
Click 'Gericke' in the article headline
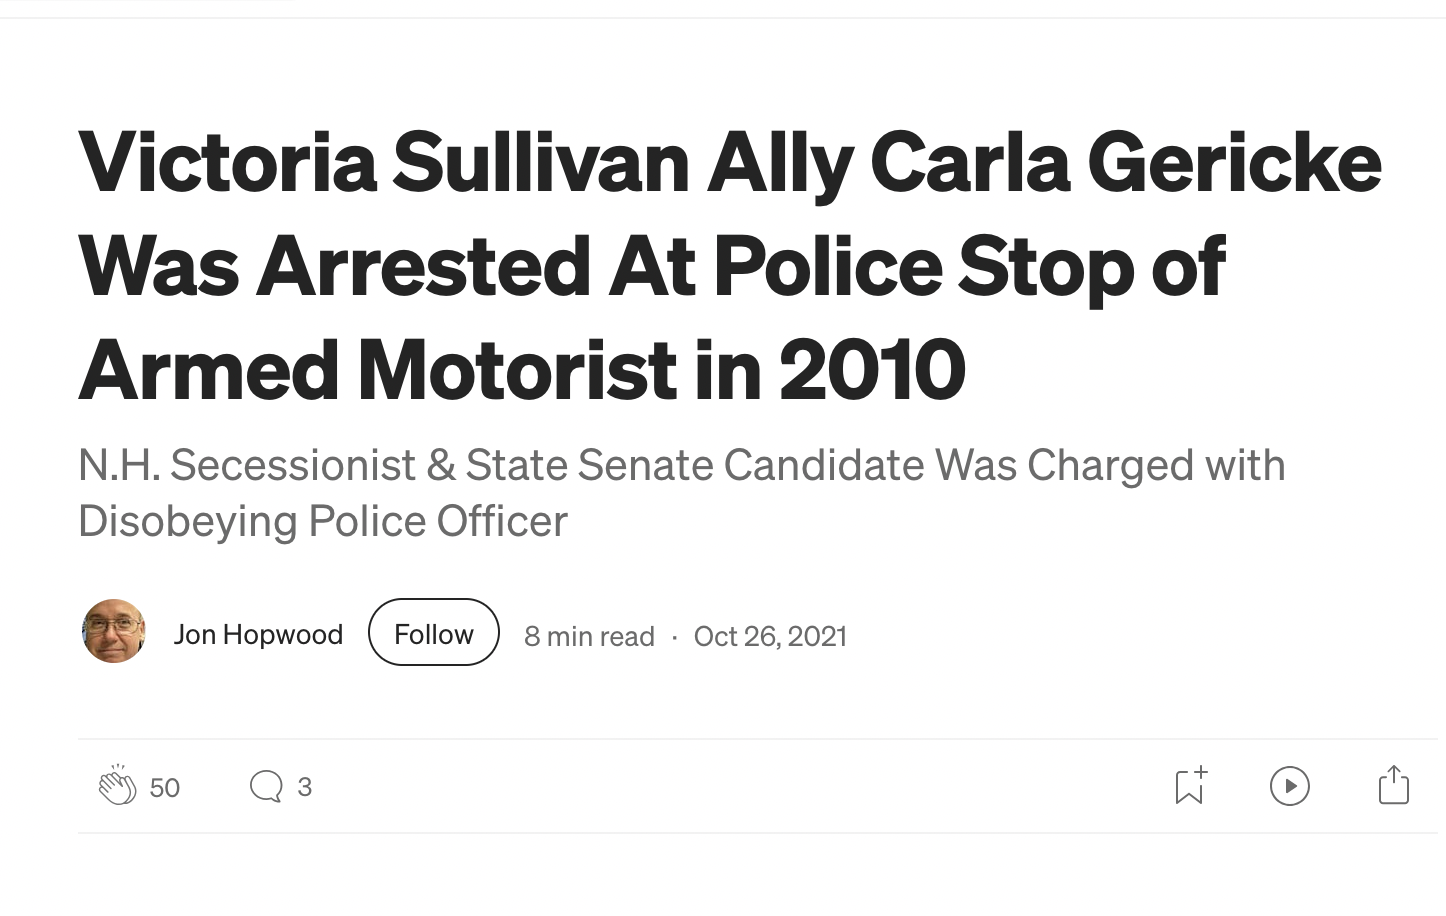coord(1233,162)
